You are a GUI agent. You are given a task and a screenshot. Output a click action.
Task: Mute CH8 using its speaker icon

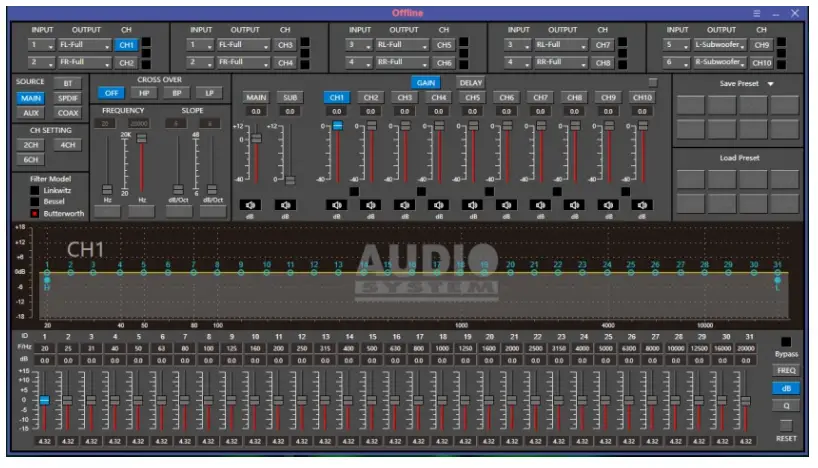pos(574,205)
